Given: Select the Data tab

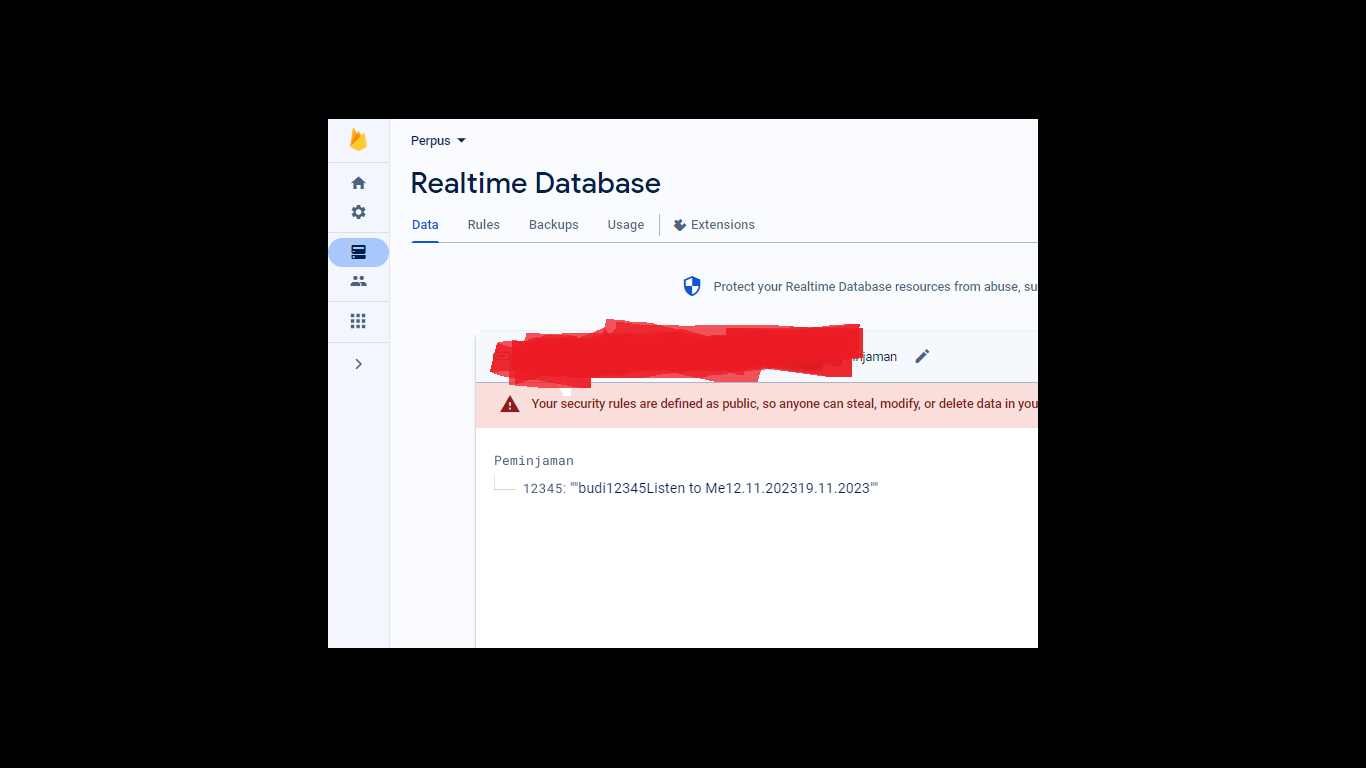Looking at the screenshot, I should (x=424, y=224).
